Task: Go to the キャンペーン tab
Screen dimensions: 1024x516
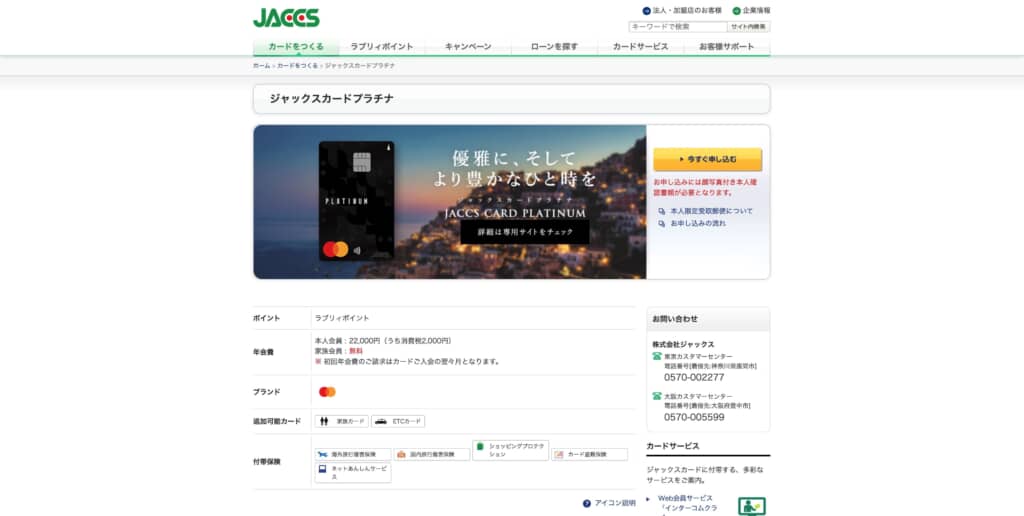Action: coord(468,47)
